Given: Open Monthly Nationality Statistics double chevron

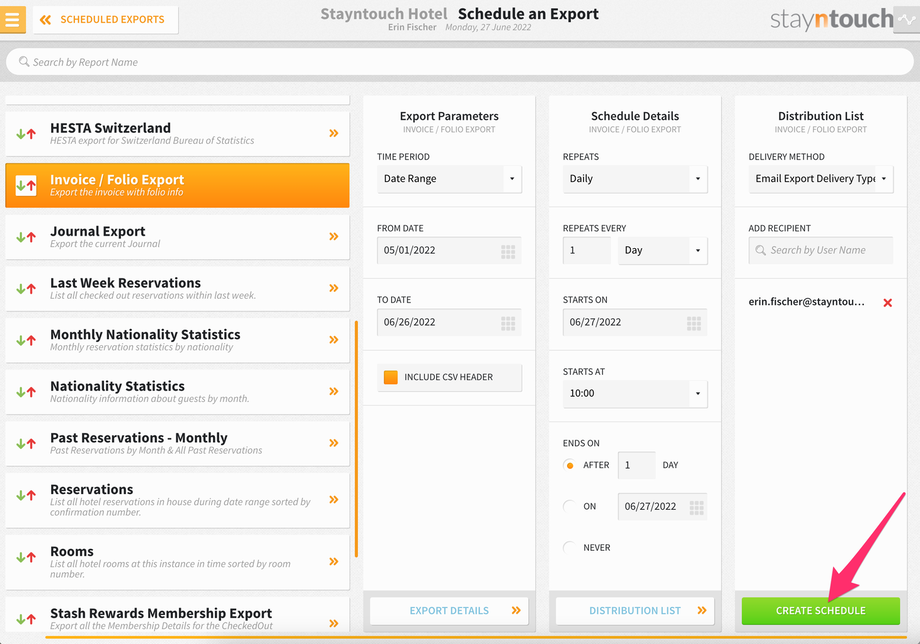Looking at the screenshot, I should tap(334, 340).
